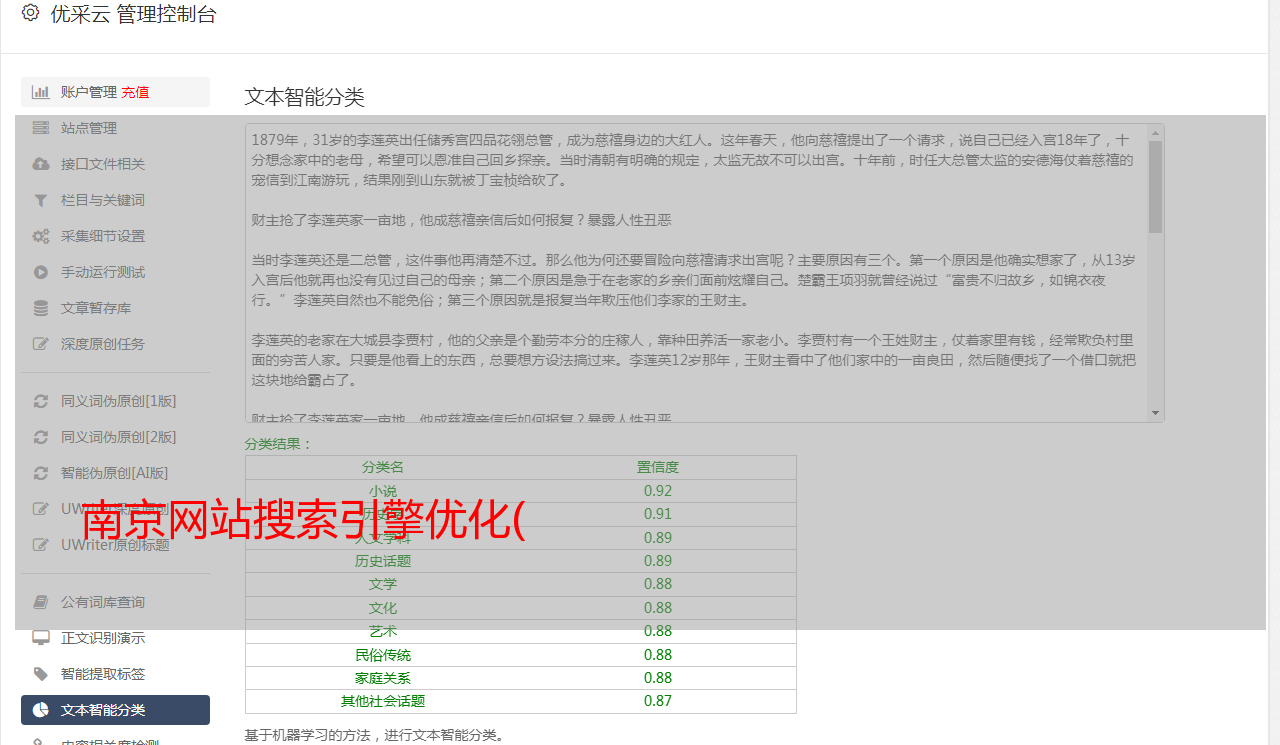1280x745 pixels.
Task: Open the 文本智能分类 sidebar menu item
Action: tap(115, 710)
